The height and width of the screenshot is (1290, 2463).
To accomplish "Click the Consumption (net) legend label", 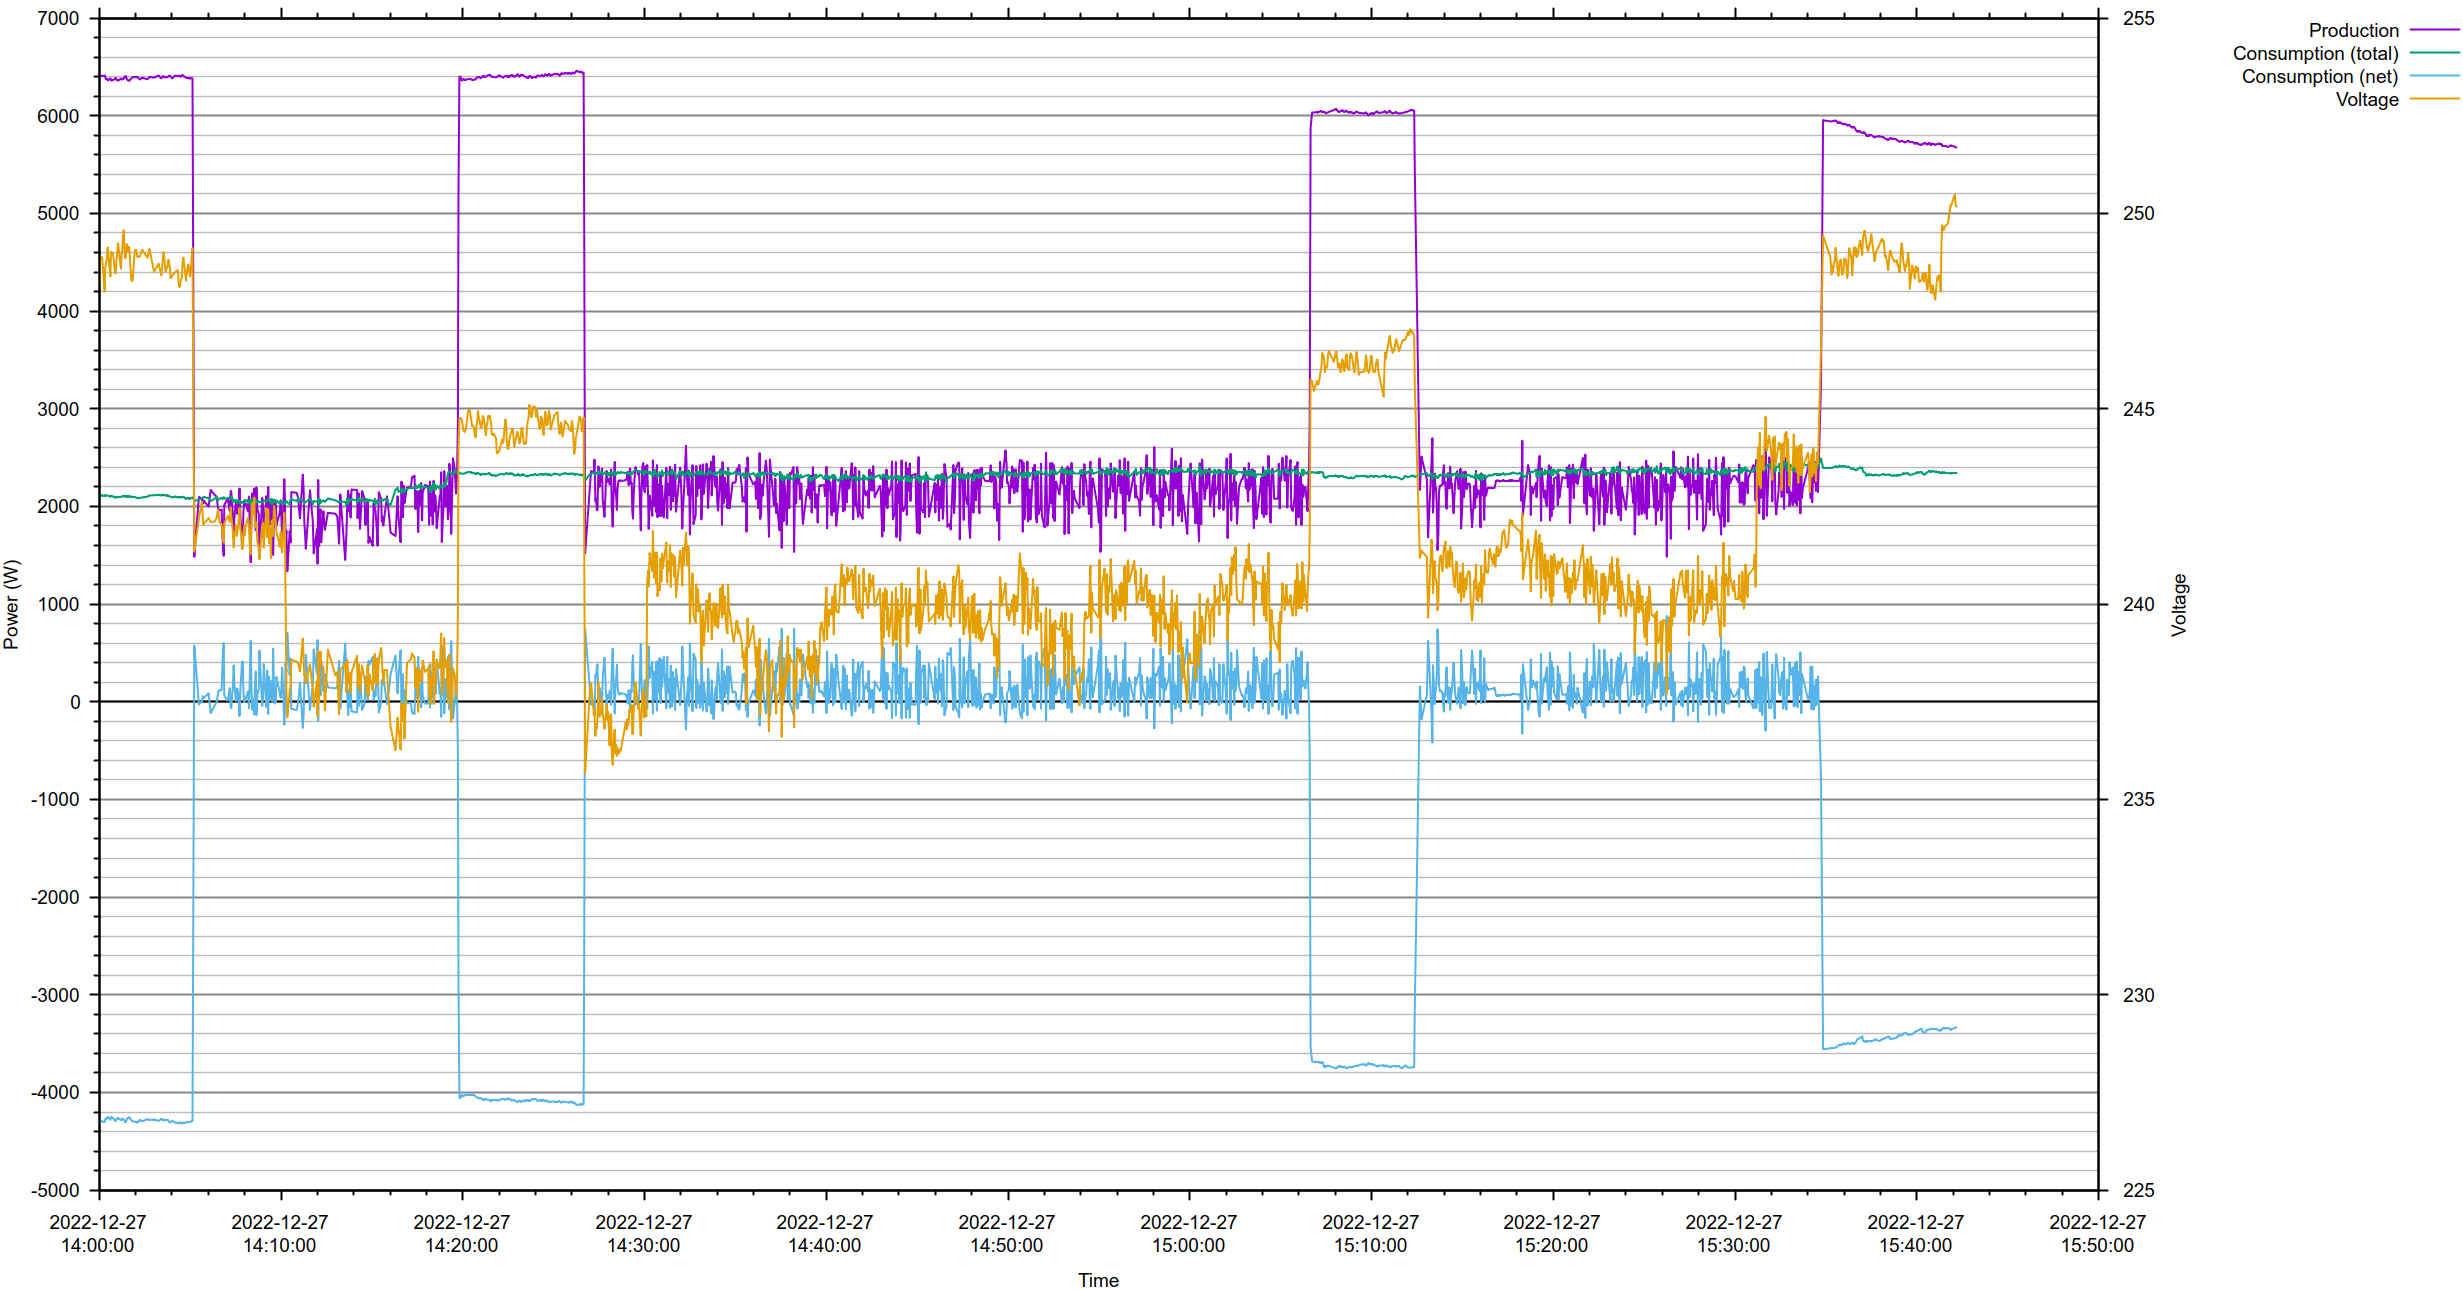I will [x=2319, y=77].
